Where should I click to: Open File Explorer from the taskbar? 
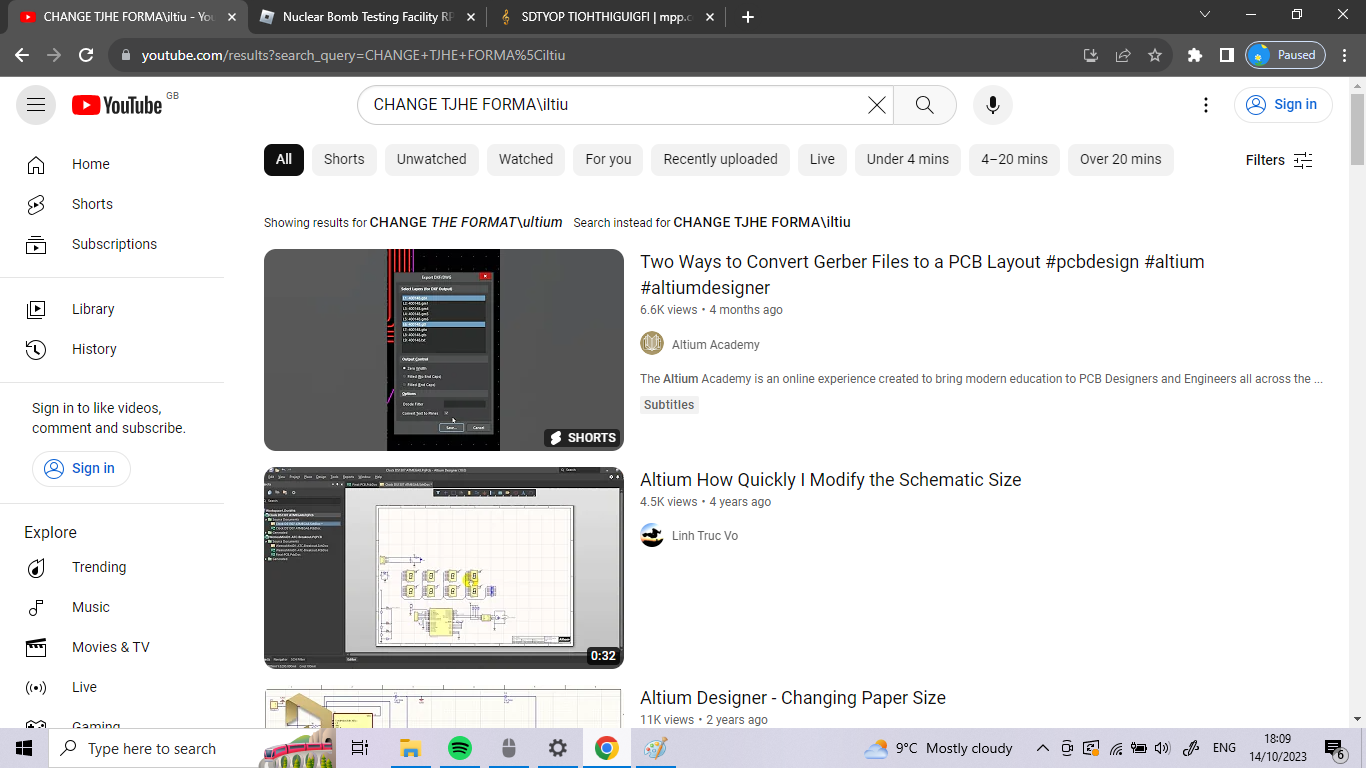tap(410, 748)
